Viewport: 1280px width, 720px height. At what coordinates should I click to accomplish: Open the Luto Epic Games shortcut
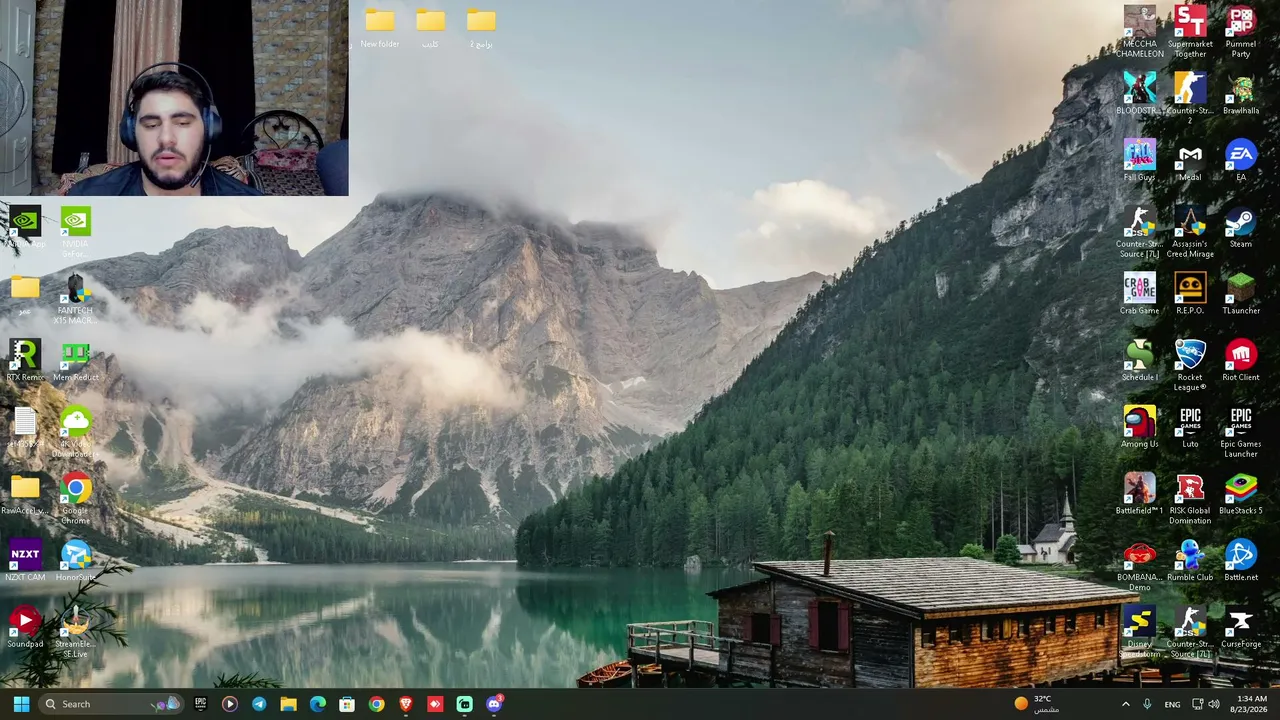click(x=1190, y=428)
